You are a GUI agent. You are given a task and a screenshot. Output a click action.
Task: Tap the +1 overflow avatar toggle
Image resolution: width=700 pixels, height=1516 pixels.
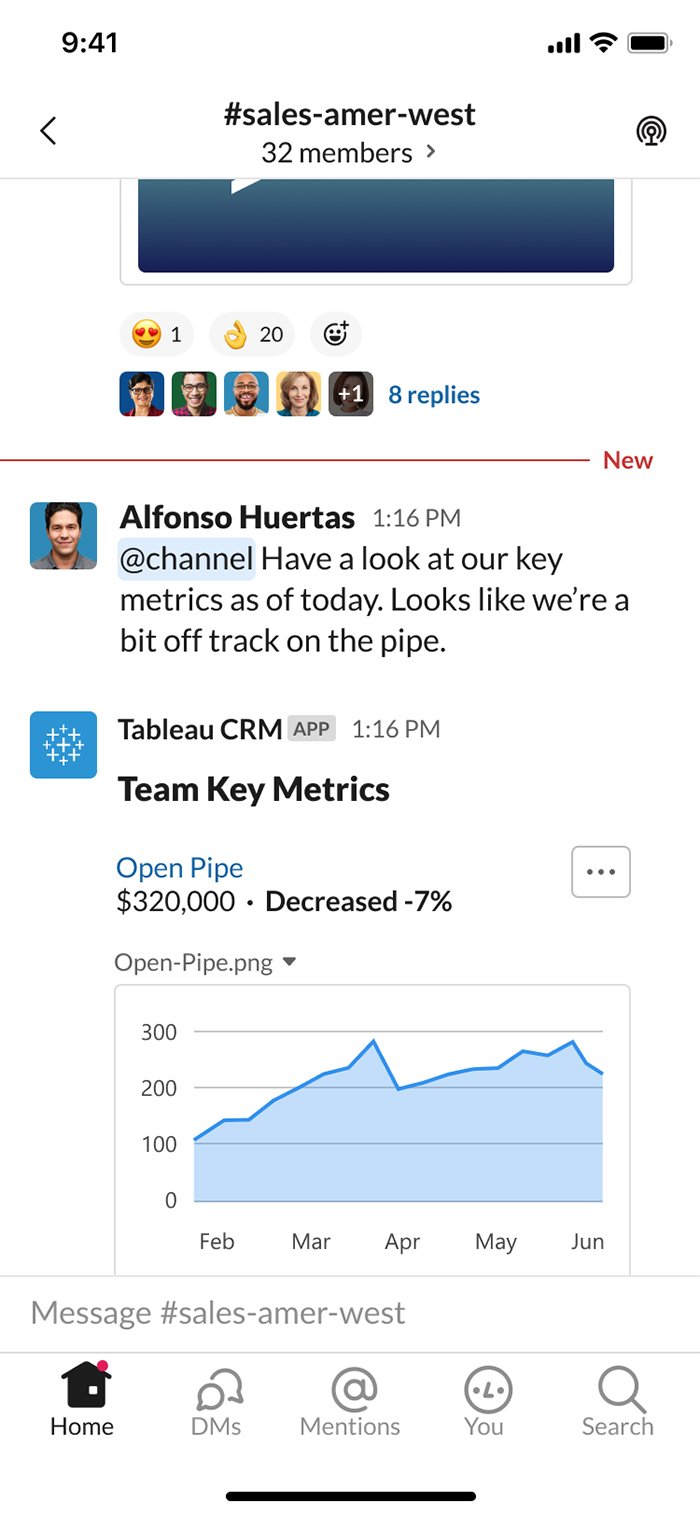(350, 394)
